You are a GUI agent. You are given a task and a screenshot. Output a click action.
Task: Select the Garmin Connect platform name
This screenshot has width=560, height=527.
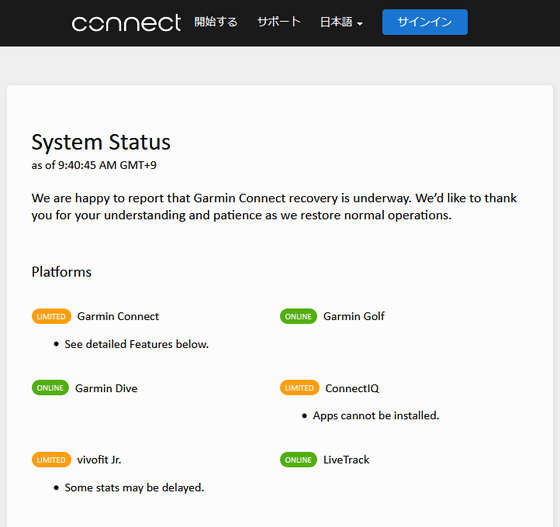[x=118, y=316]
